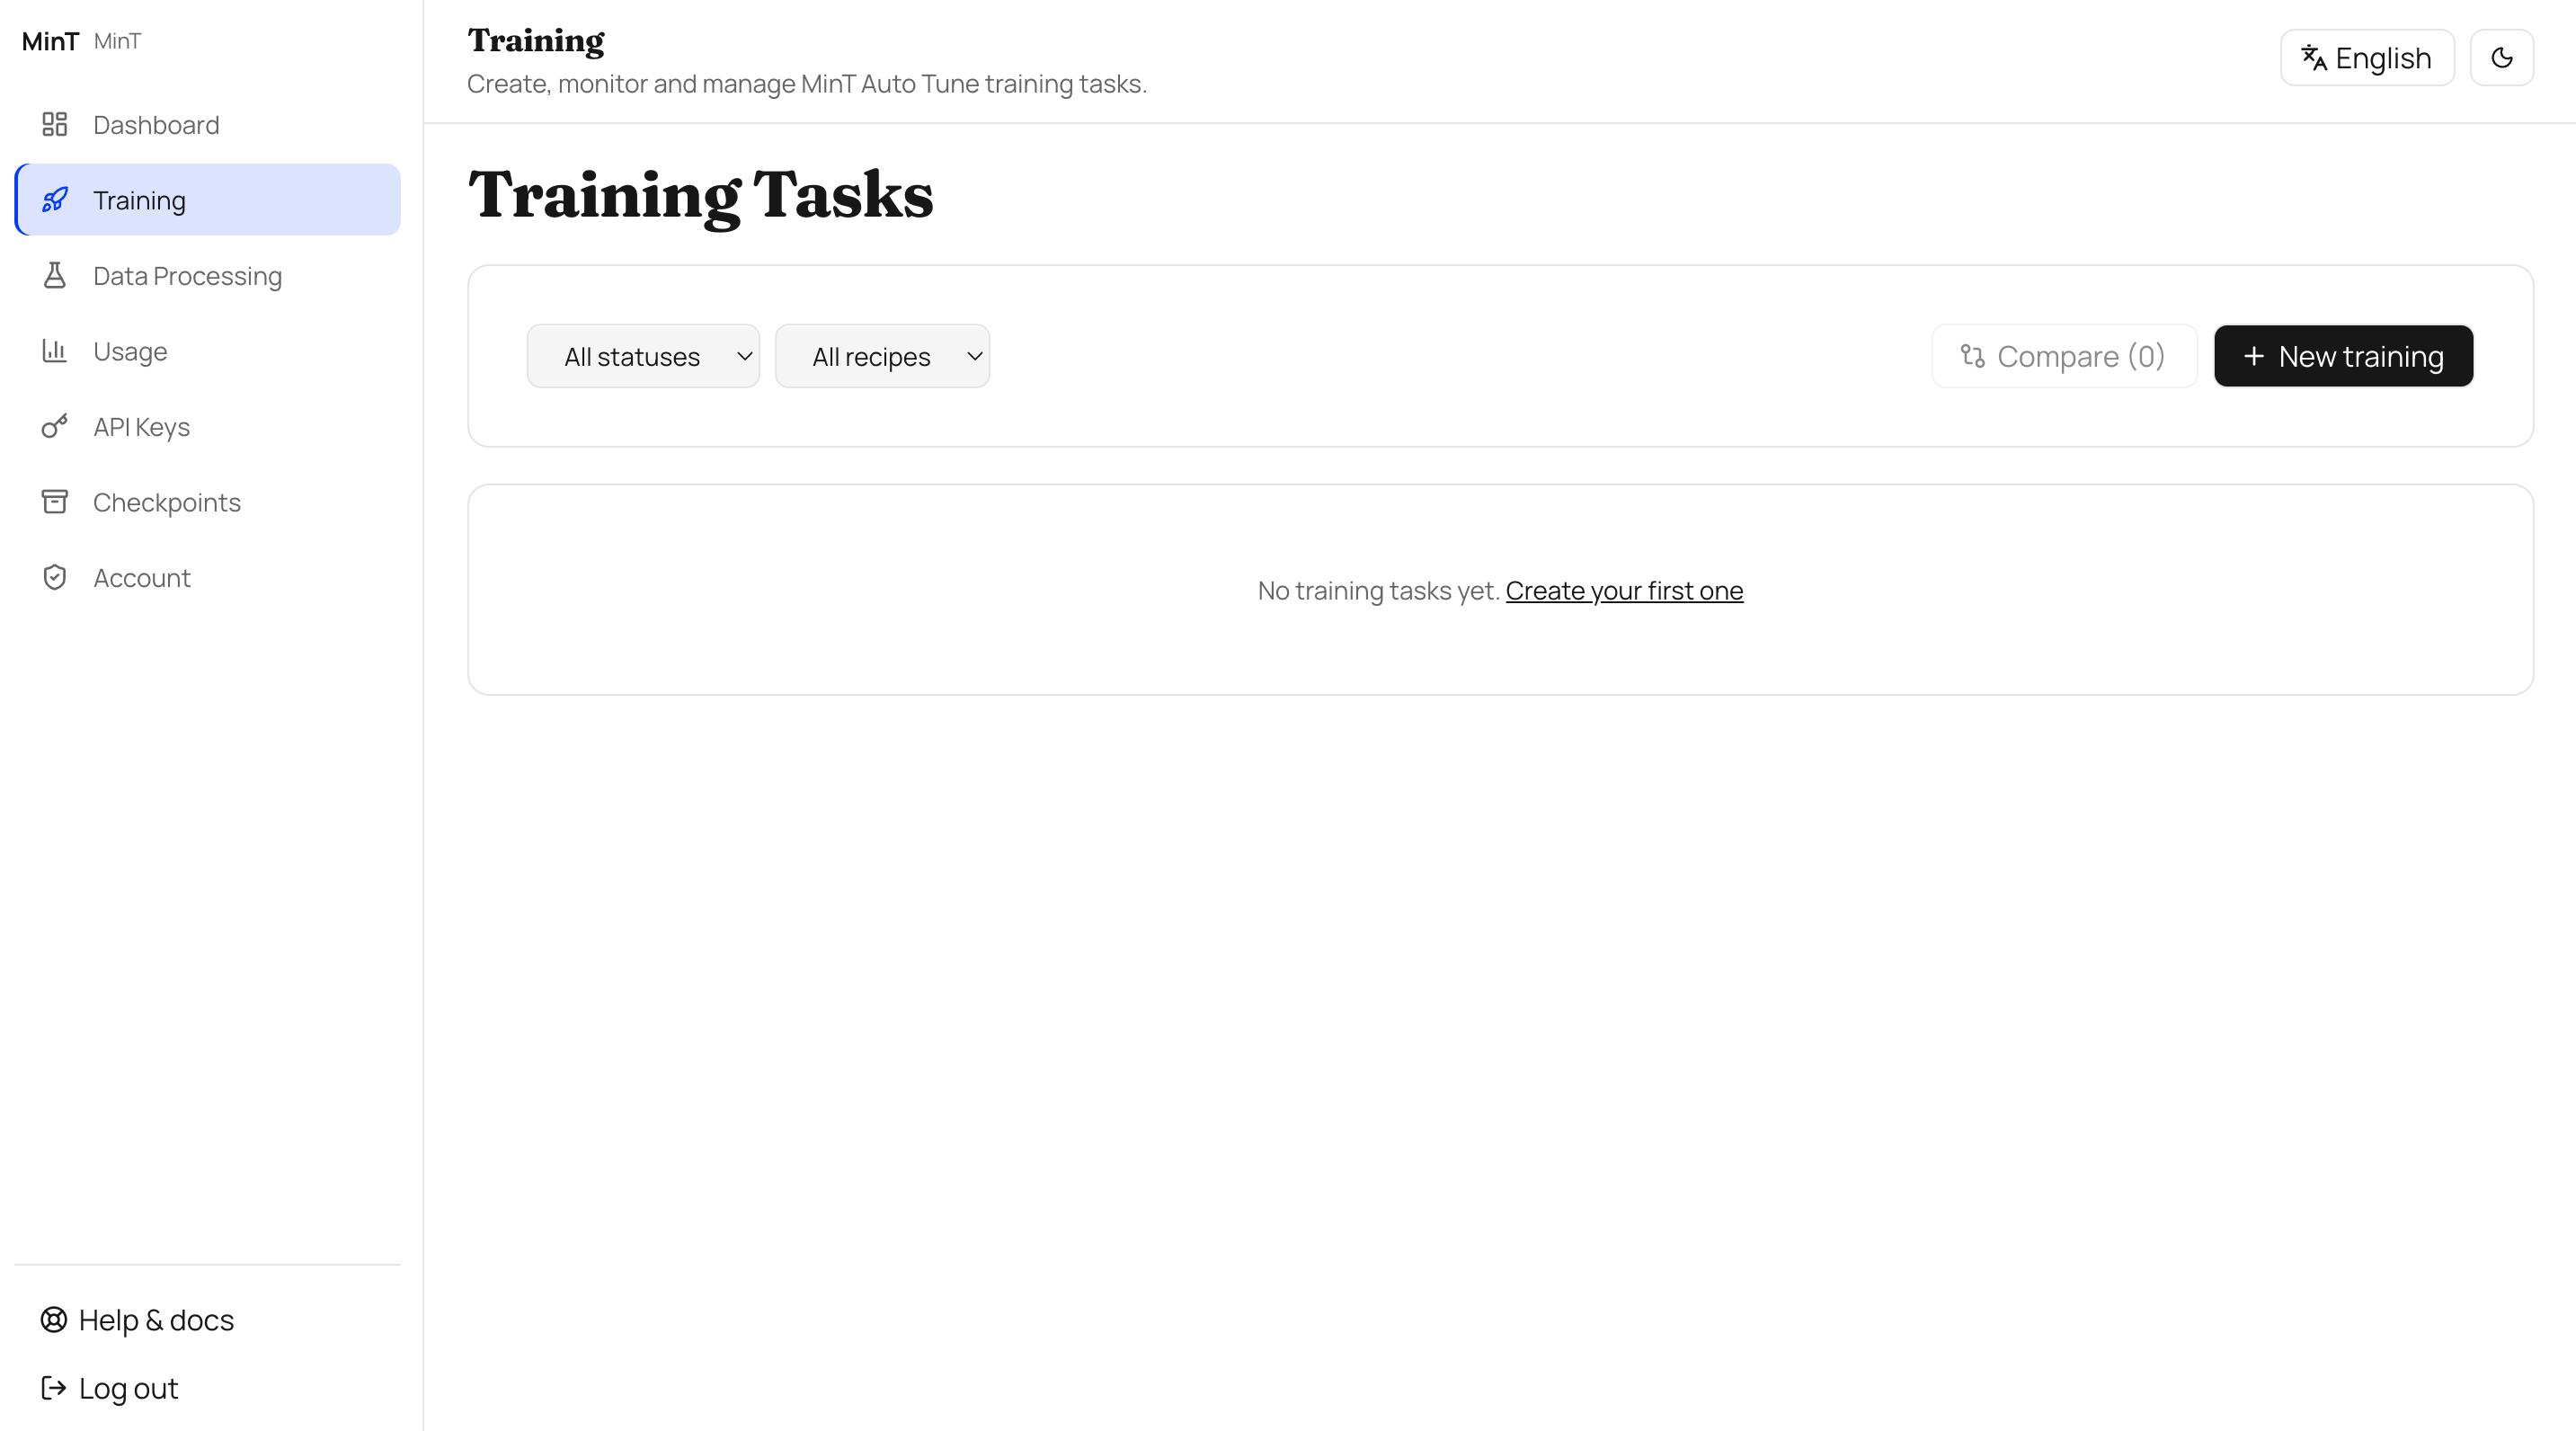
Task: Click the Checkpoints archive box icon
Action: point(55,502)
